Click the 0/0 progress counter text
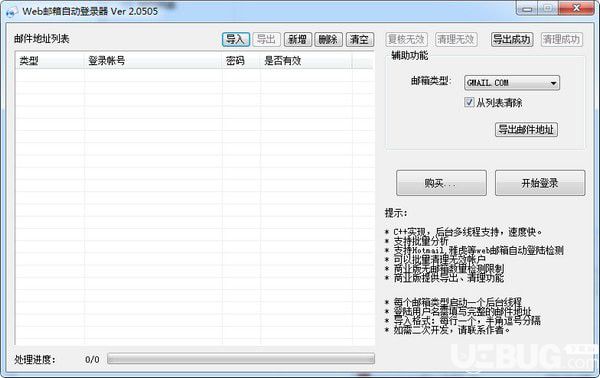Screen dimensions: 600x378 click(x=92, y=359)
